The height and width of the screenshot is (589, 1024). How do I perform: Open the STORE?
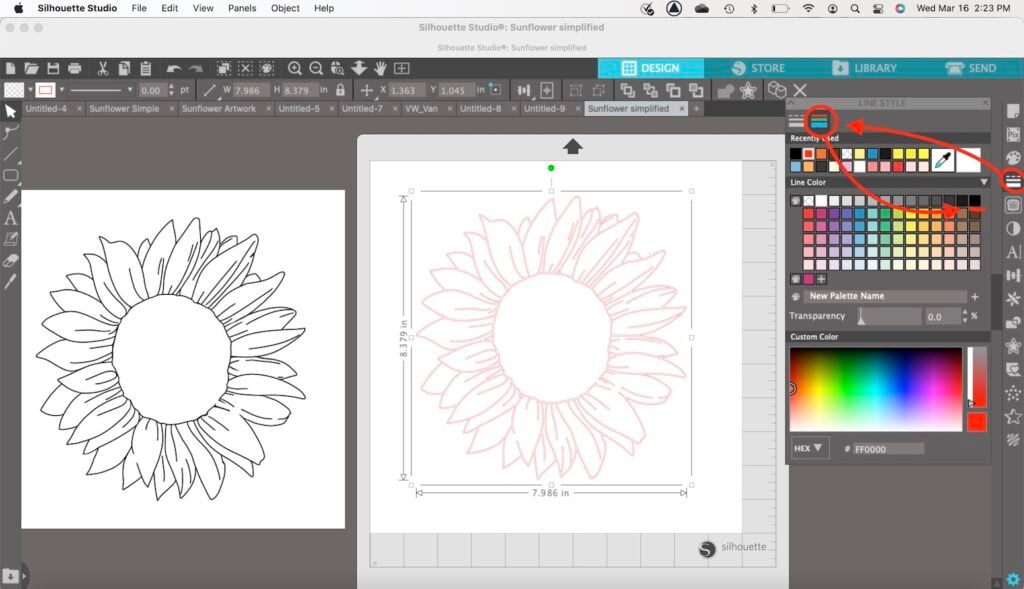[x=758, y=68]
